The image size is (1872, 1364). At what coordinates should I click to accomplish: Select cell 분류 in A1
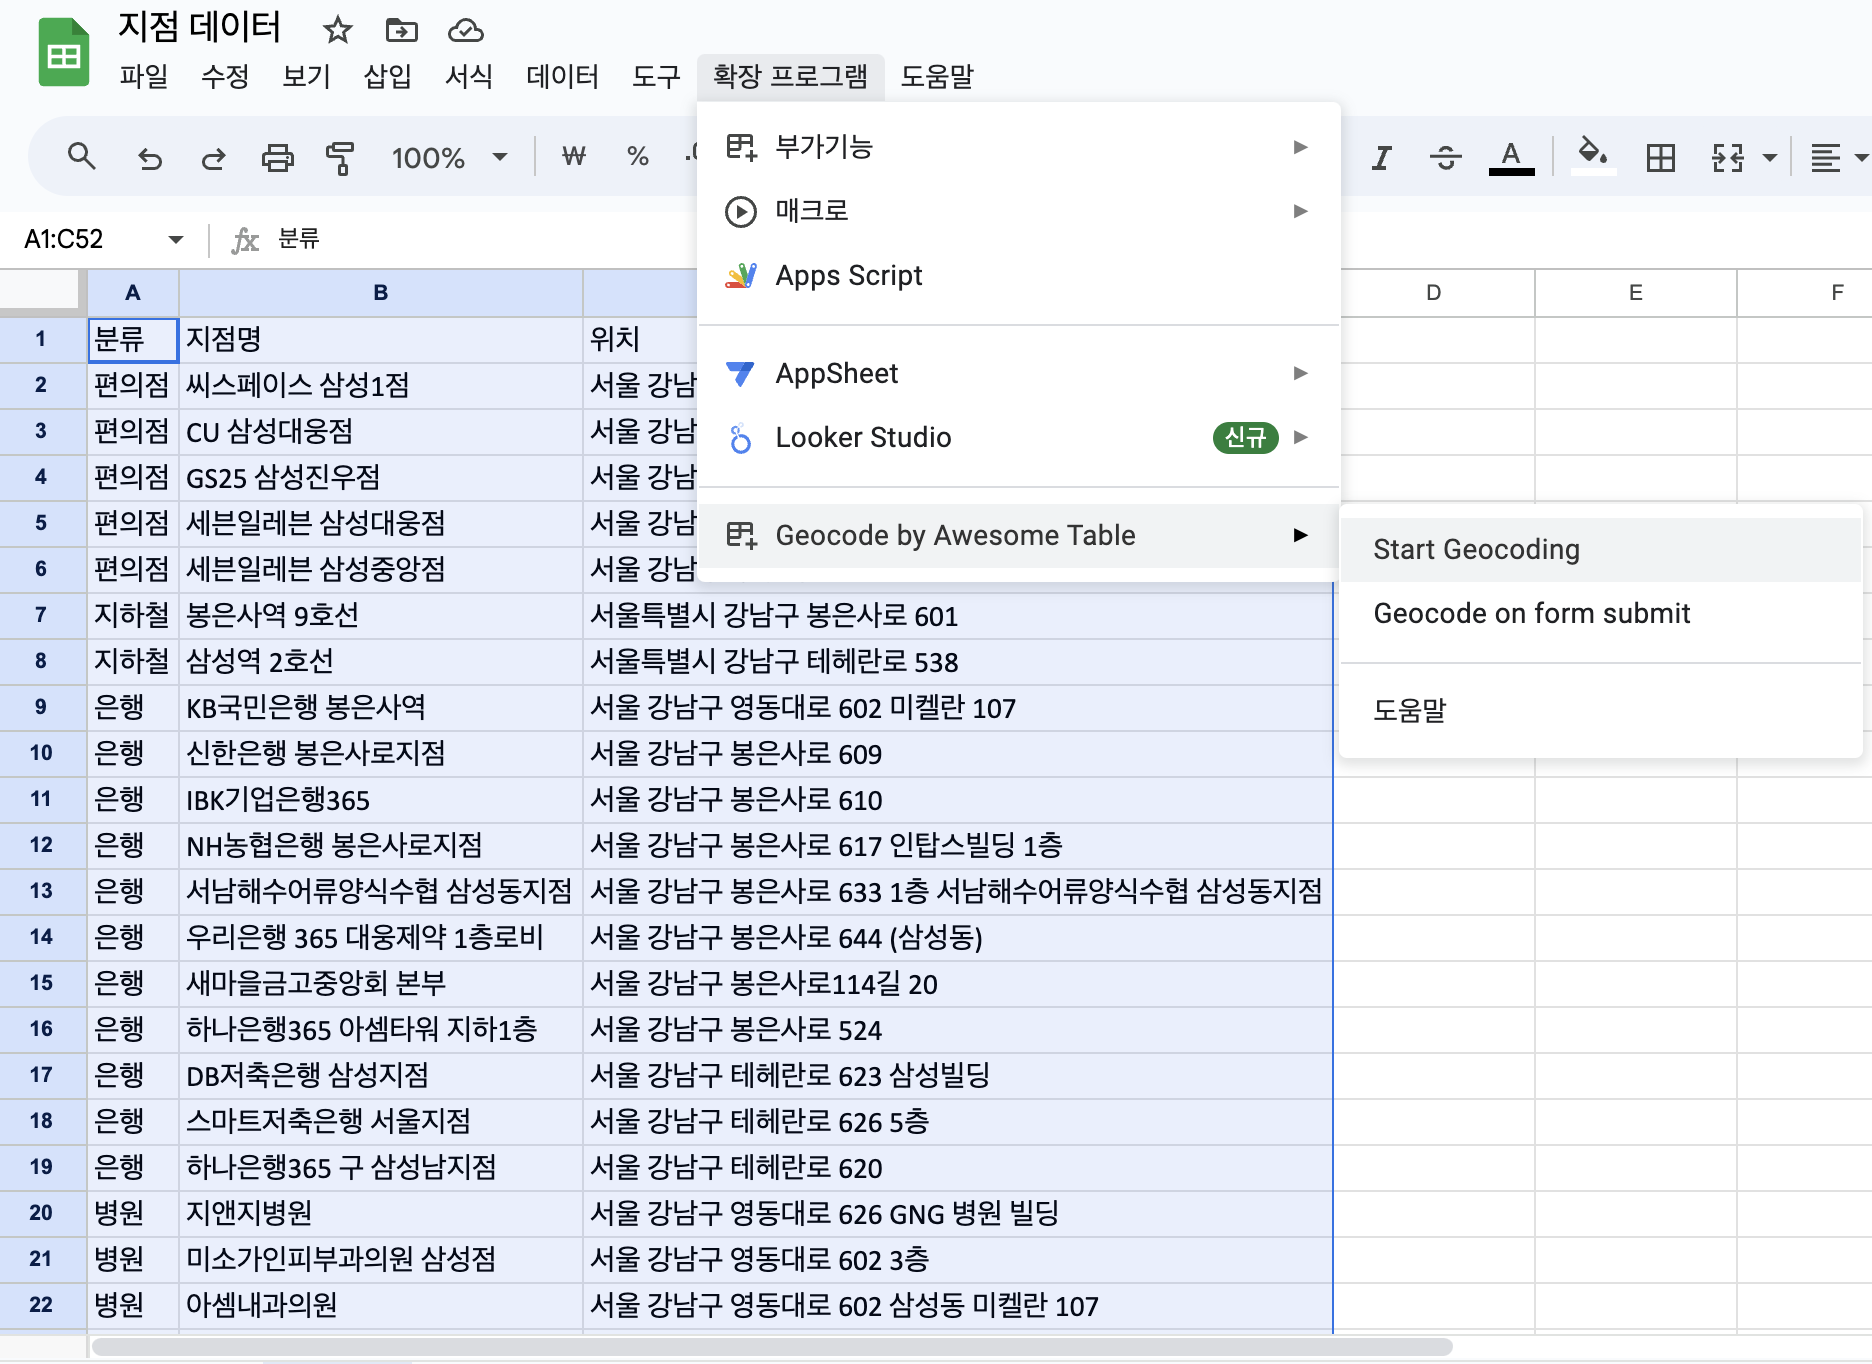pos(133,339)
